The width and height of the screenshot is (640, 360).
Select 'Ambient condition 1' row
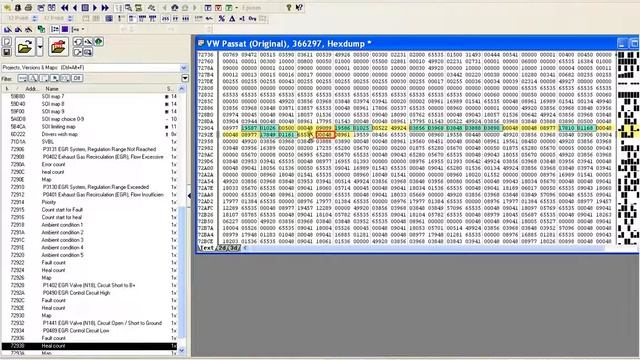coord(89,225)
